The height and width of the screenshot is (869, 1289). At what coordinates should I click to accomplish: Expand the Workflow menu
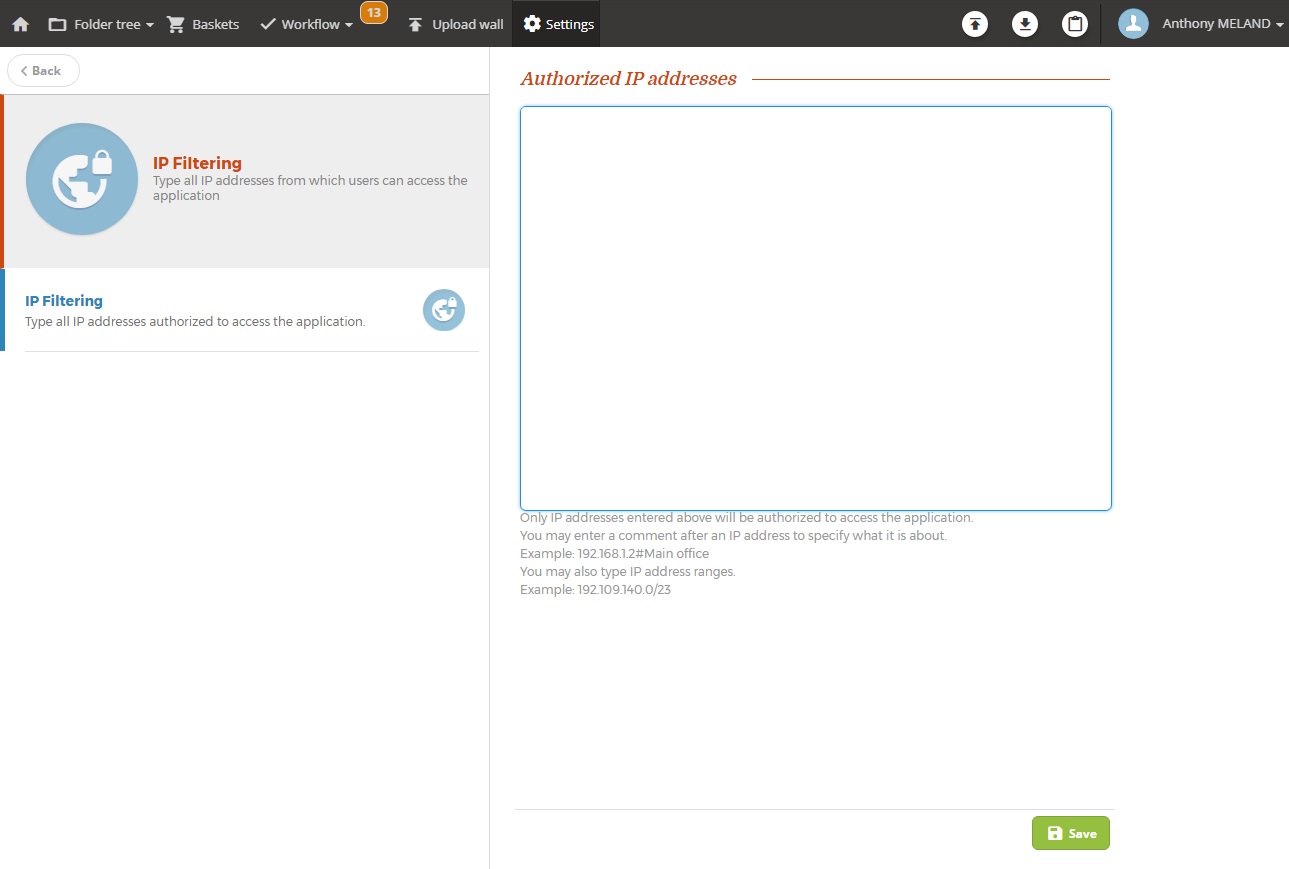click(307, 24)
